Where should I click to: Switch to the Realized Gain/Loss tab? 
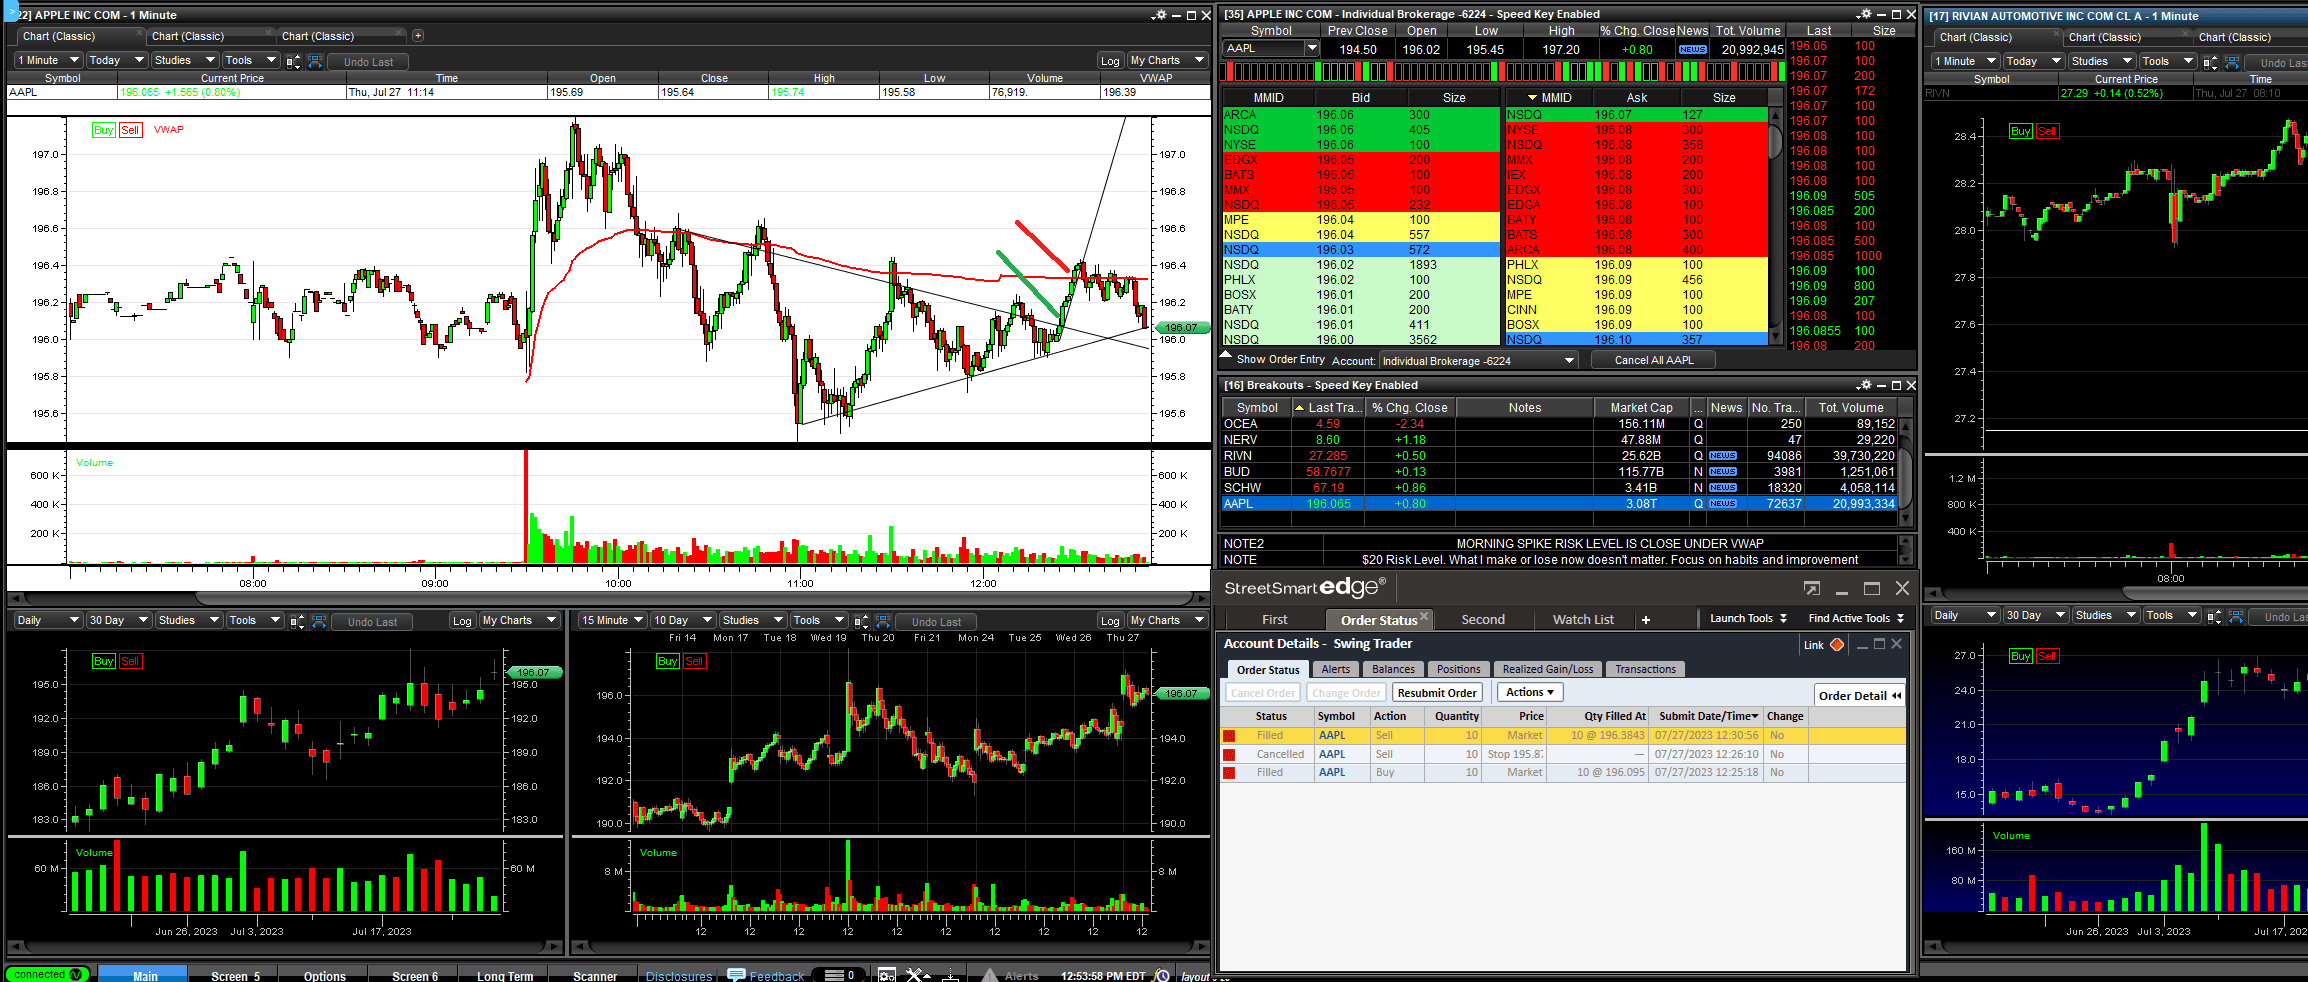[x=1548, y=669]
